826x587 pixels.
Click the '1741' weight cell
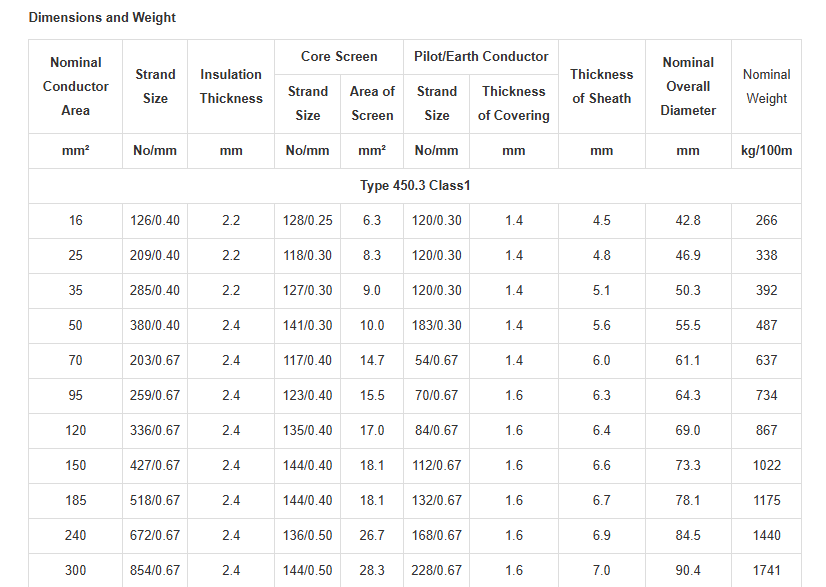pyautogui.click(x=766, y=571)
